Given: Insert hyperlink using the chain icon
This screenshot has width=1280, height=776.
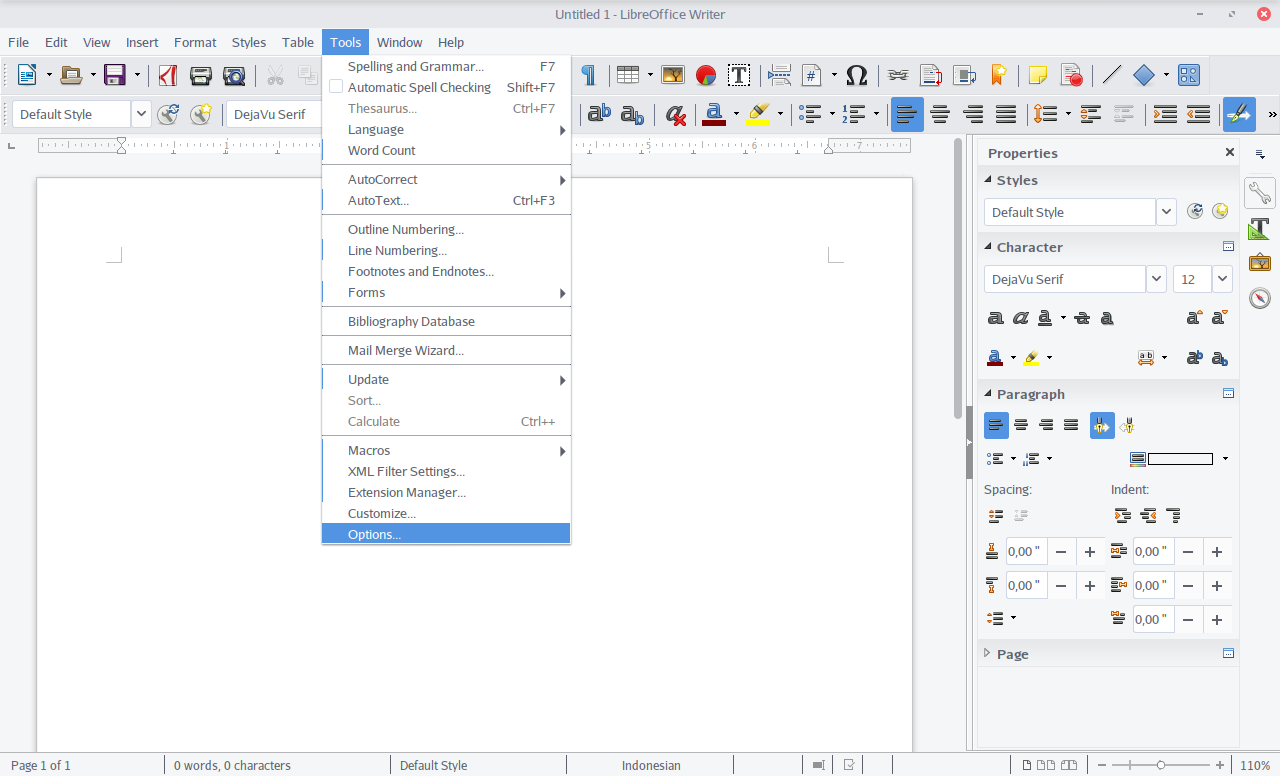Looking at the screenshot, I should click(898, 75).
